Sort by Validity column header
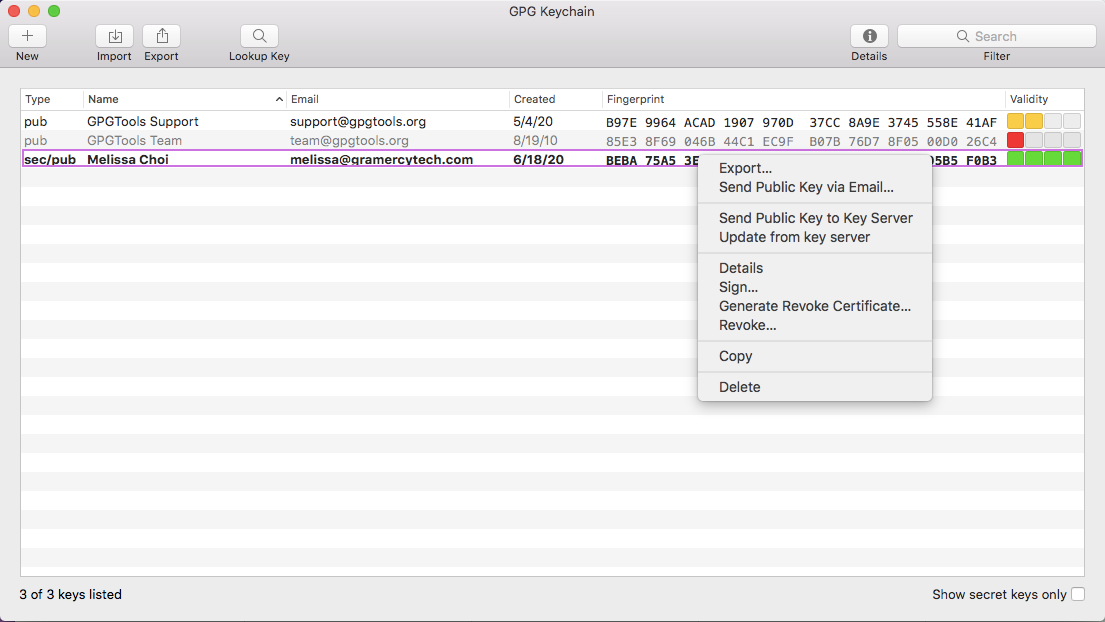This screenshot has height=622, width=1105. [x=1044, y=99]
